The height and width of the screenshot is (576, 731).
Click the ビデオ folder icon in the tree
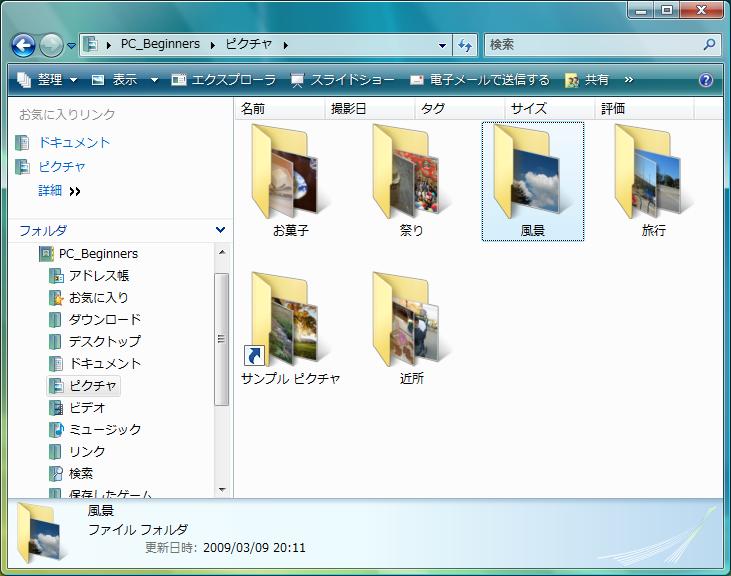point(56,408)
